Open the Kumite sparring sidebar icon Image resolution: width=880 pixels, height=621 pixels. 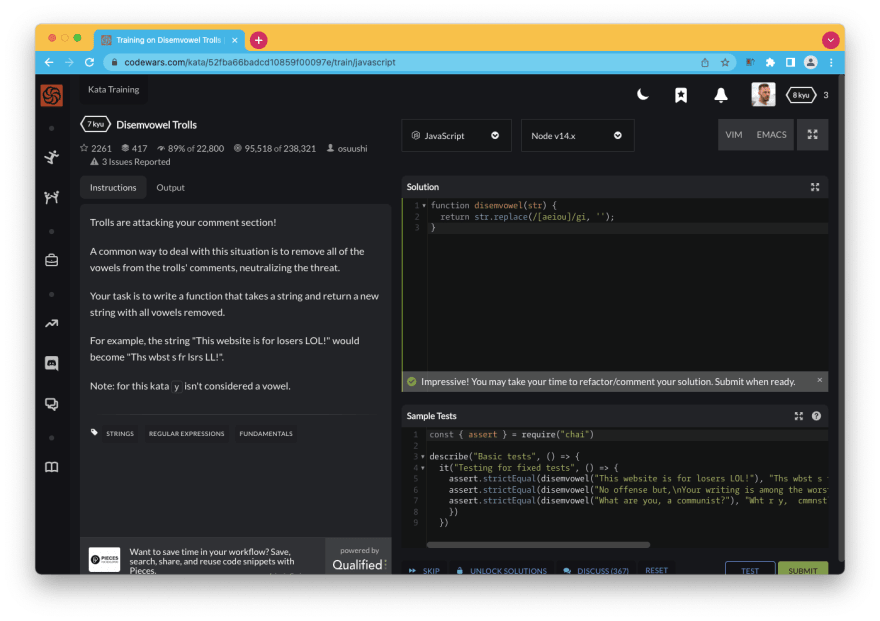coord(52,197)
